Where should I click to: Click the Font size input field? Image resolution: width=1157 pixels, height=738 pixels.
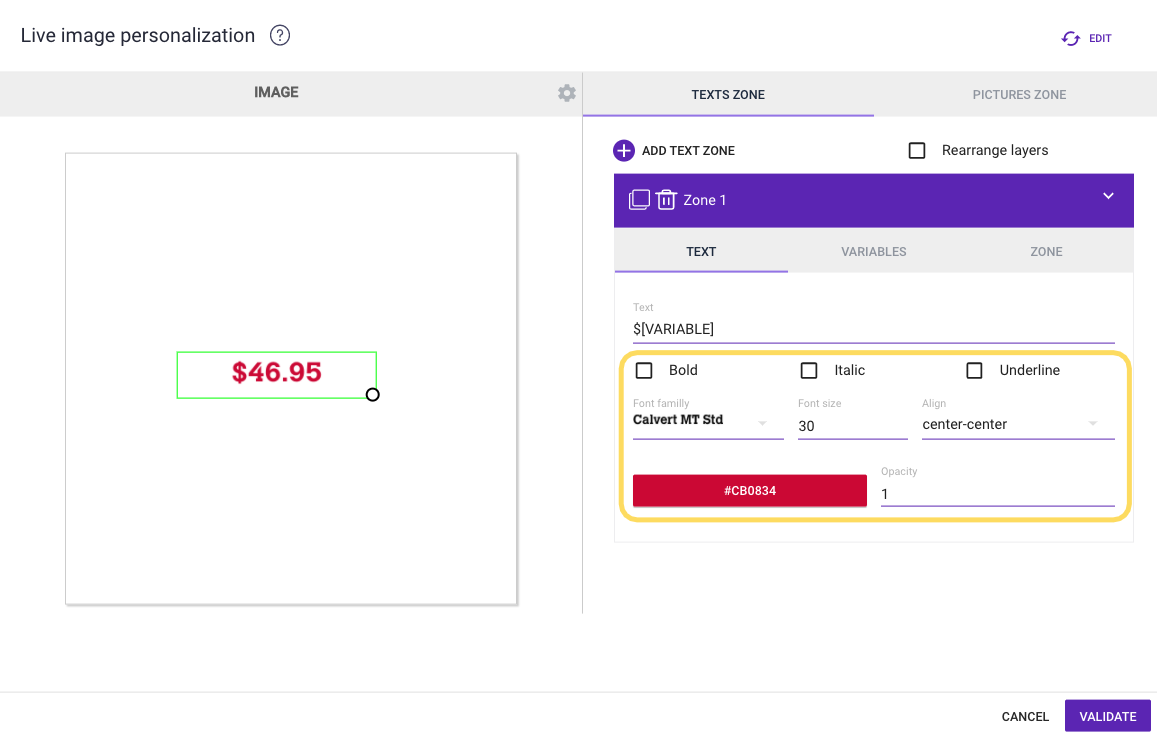852,426
